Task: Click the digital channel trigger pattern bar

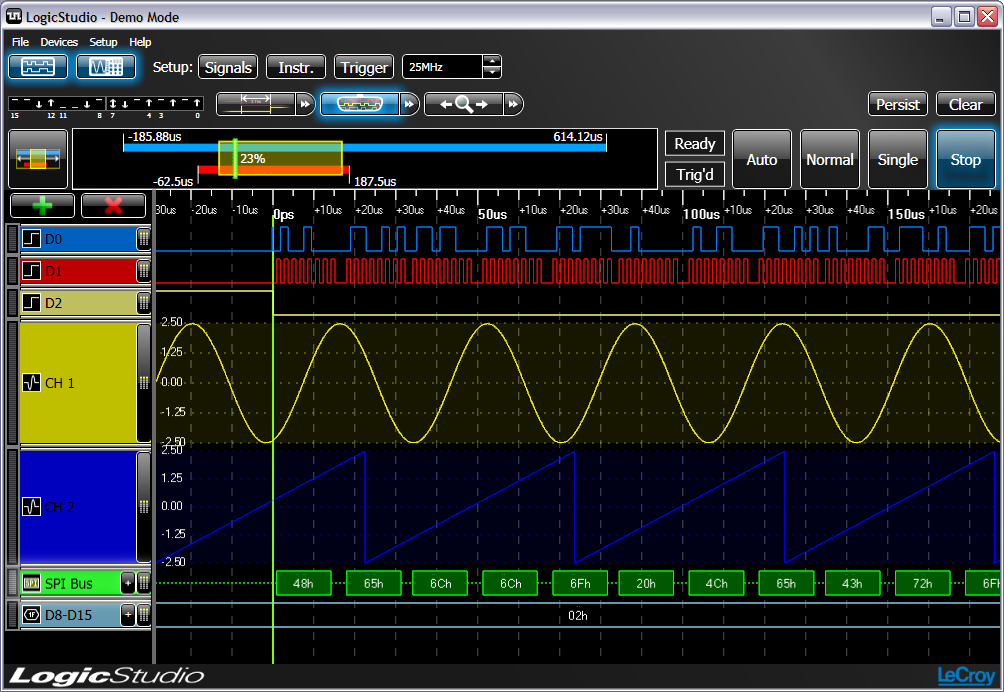Action: point(106,104)
